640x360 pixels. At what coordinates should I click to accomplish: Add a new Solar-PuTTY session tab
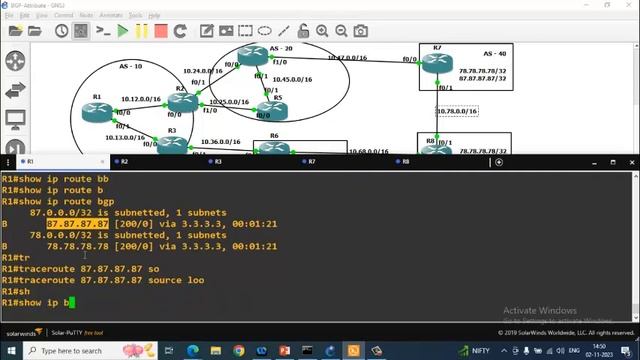coord(499,162)
